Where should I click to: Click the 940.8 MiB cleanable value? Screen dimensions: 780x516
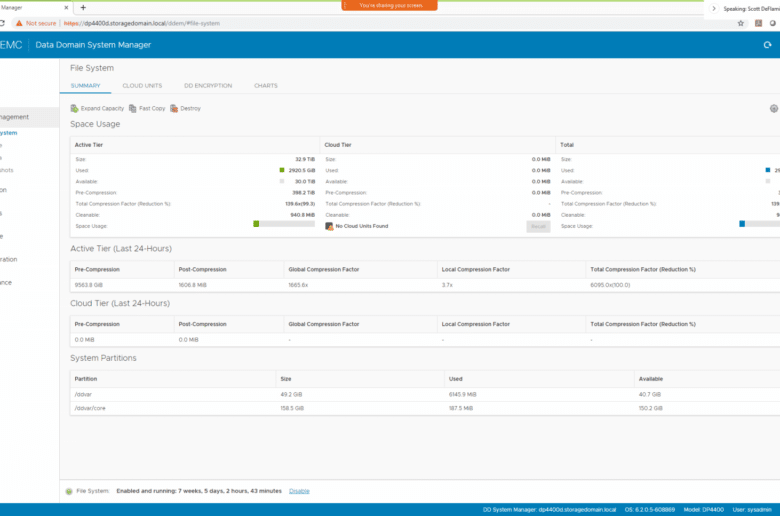coord(302,215)
